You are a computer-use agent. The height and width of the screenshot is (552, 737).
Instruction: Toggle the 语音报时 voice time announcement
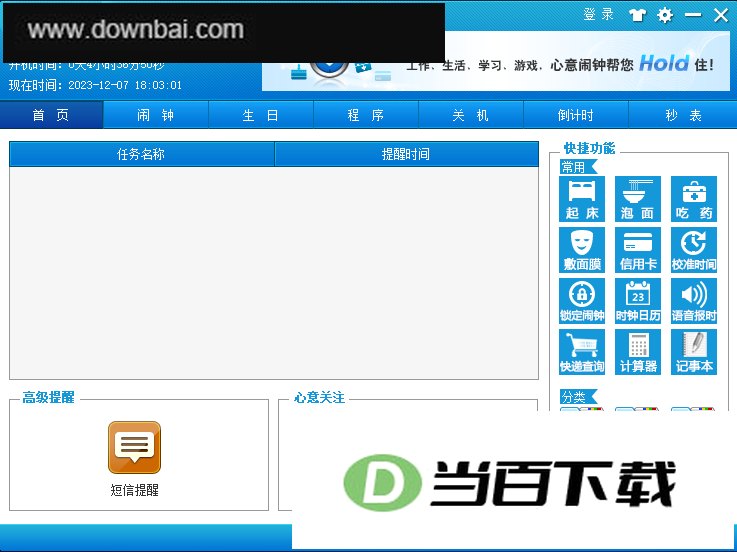tap(694, 301)
